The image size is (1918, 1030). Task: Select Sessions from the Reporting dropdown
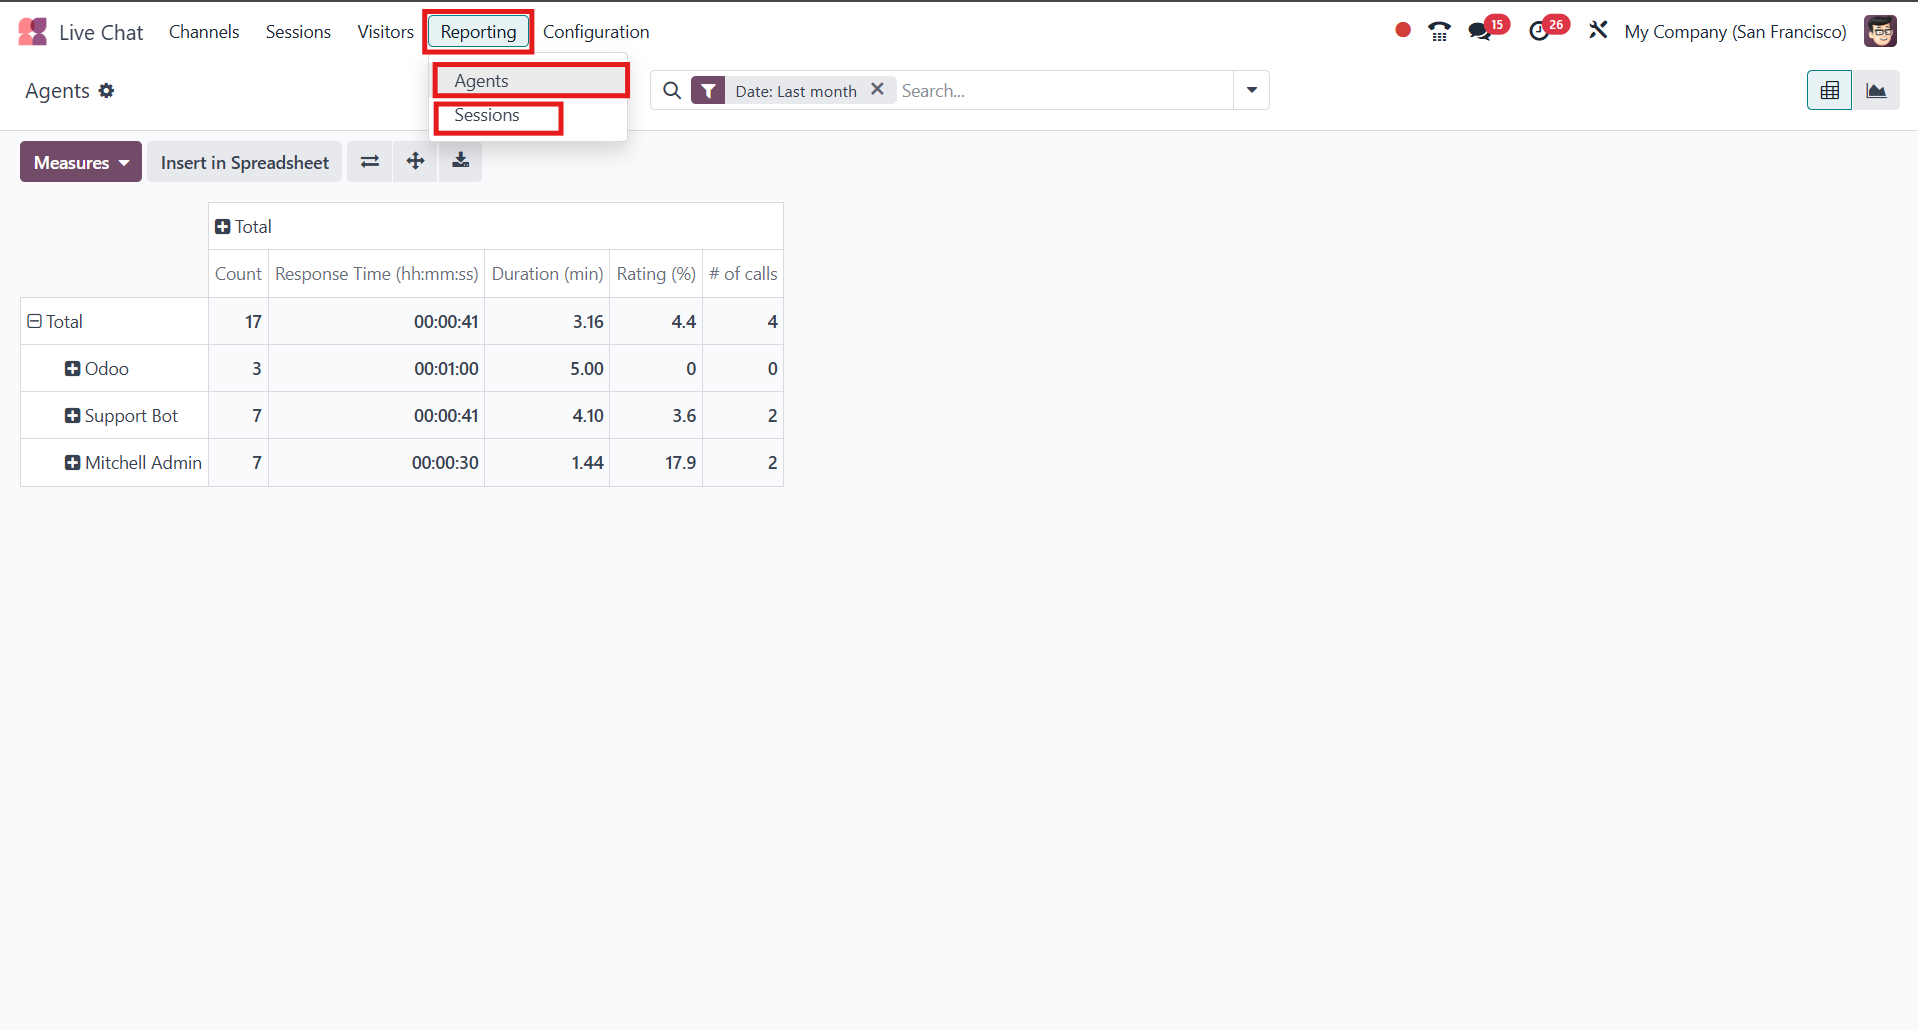(x=486, y=115)
